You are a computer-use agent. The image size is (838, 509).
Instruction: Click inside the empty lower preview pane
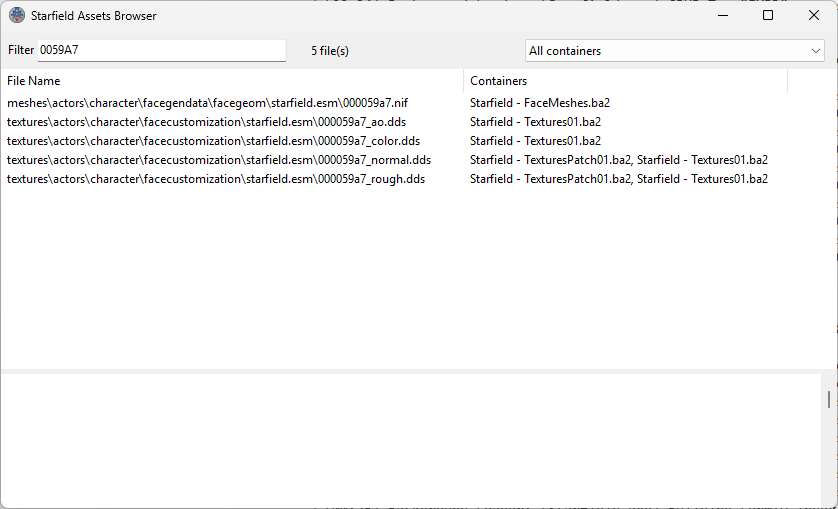(410, 440)
